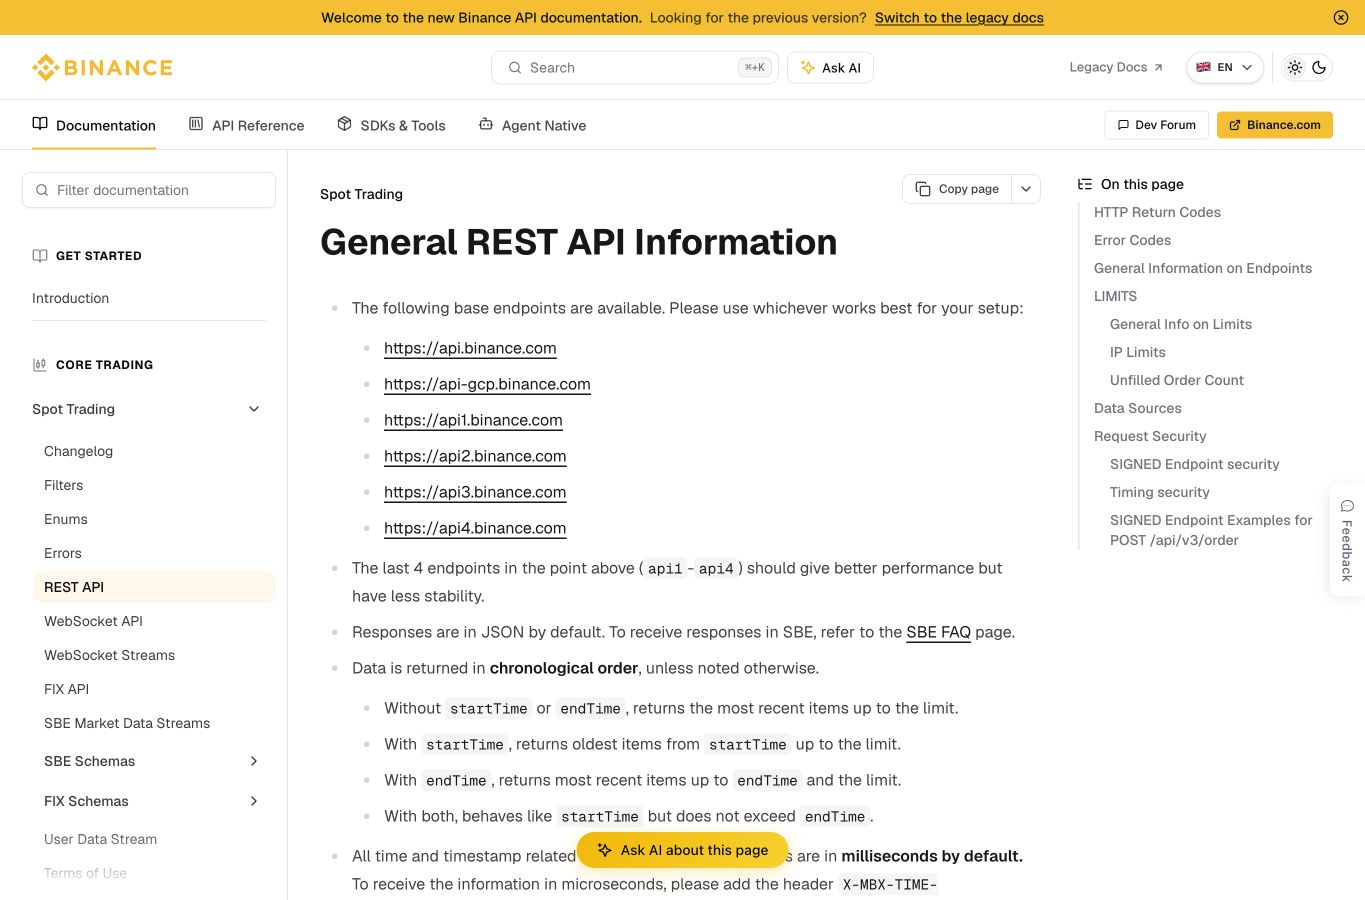Open Errors in sidebar
This screenshot has width=1365, height=900.
63,553
